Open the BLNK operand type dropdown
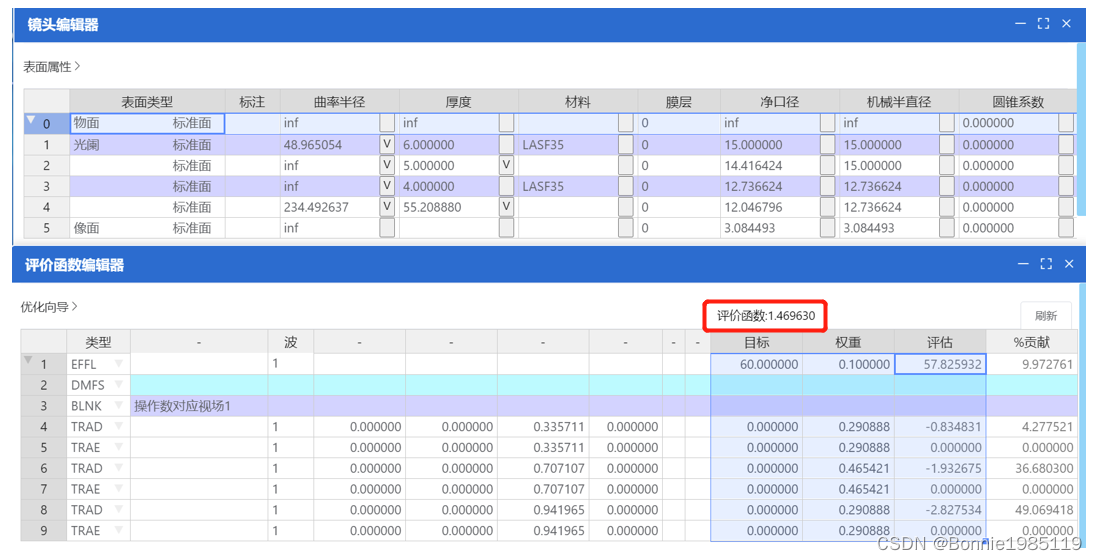This screenshot has width=1097, height=560. [118, 406]
